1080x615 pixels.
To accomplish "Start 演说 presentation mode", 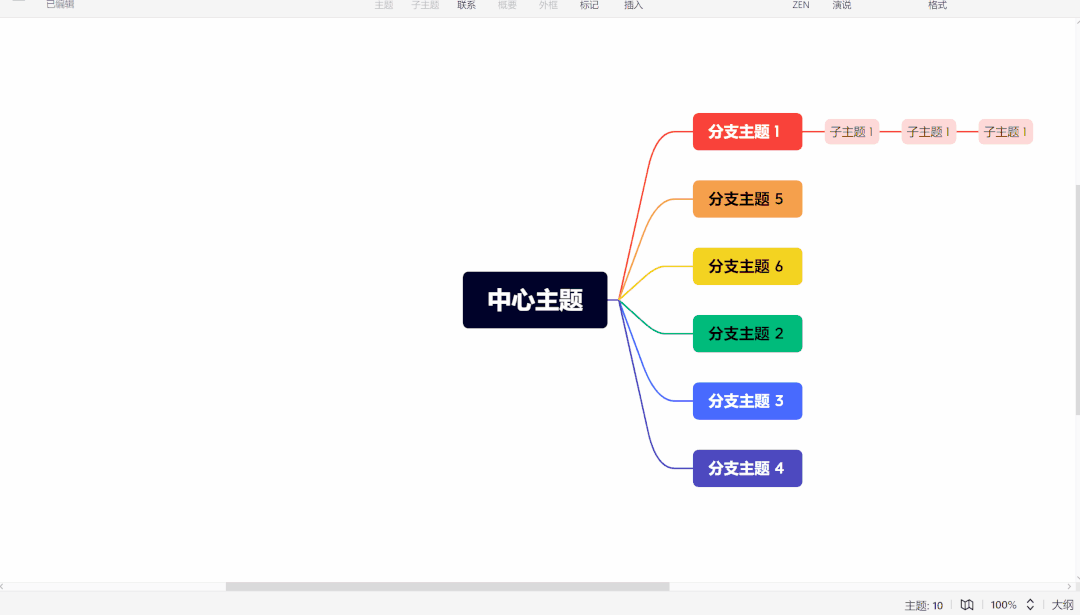I will [x=842, y=6].
